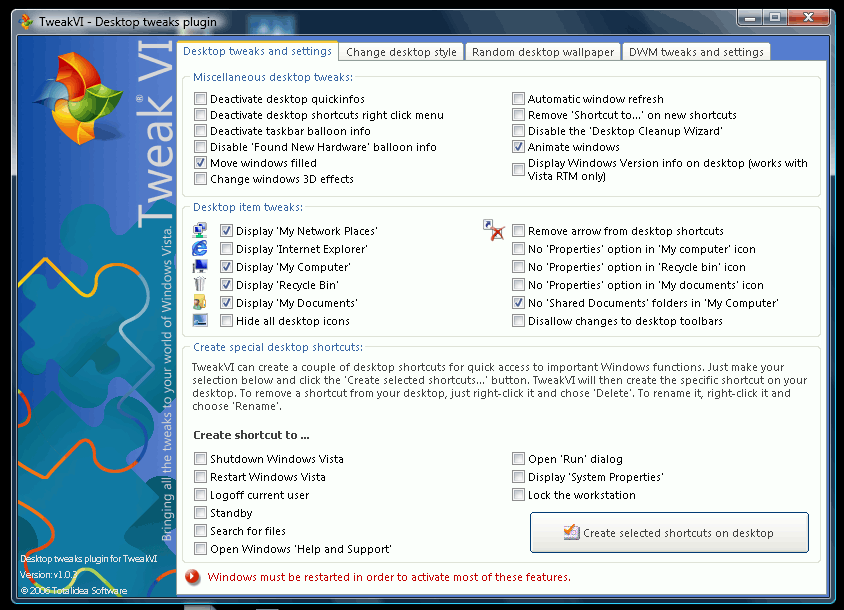844x610 pixels.
Task: Minimize the TweakVI window
Action: (x=749, y=17)
